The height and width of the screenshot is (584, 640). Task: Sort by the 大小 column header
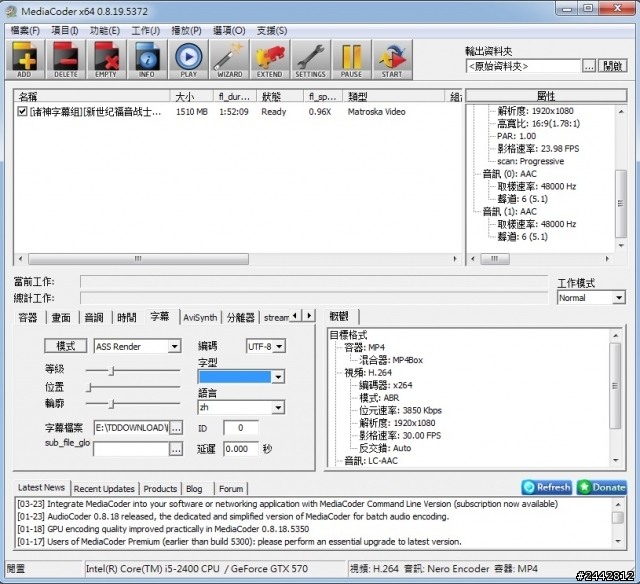(x=191, y=96)
